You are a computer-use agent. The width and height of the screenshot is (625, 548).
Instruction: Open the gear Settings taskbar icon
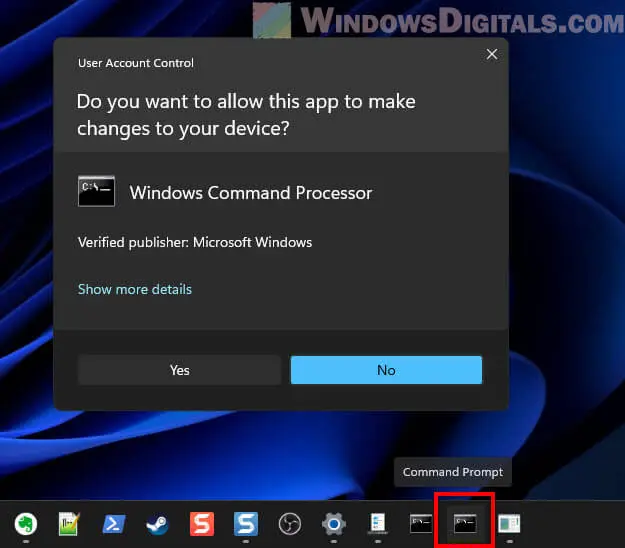[x=334, y=523]
